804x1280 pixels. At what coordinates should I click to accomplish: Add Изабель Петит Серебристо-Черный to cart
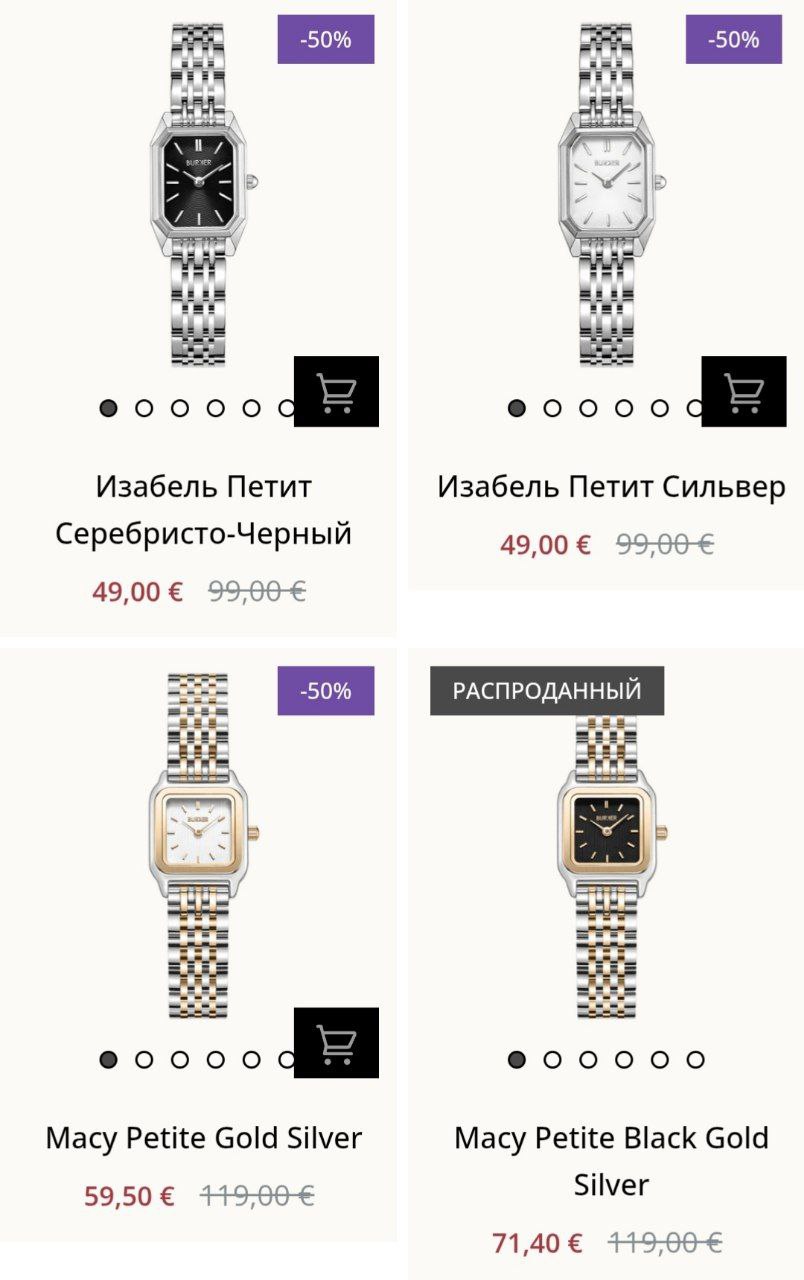[336, 391]
